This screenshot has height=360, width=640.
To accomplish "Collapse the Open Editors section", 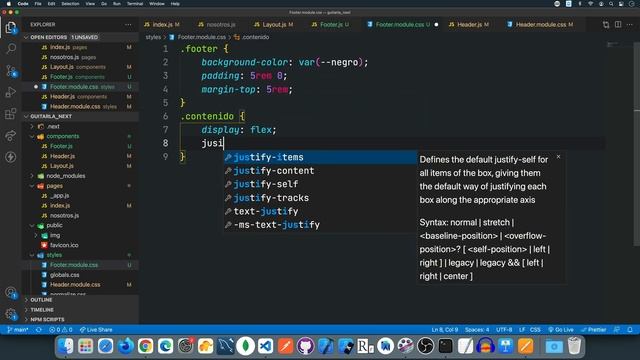I will [x=81, y=37].
